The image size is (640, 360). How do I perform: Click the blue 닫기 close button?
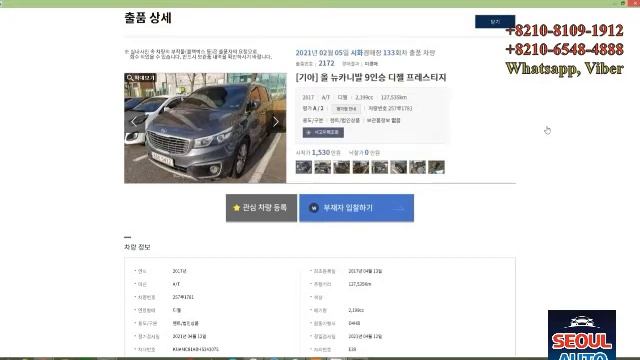pos(495,22)
